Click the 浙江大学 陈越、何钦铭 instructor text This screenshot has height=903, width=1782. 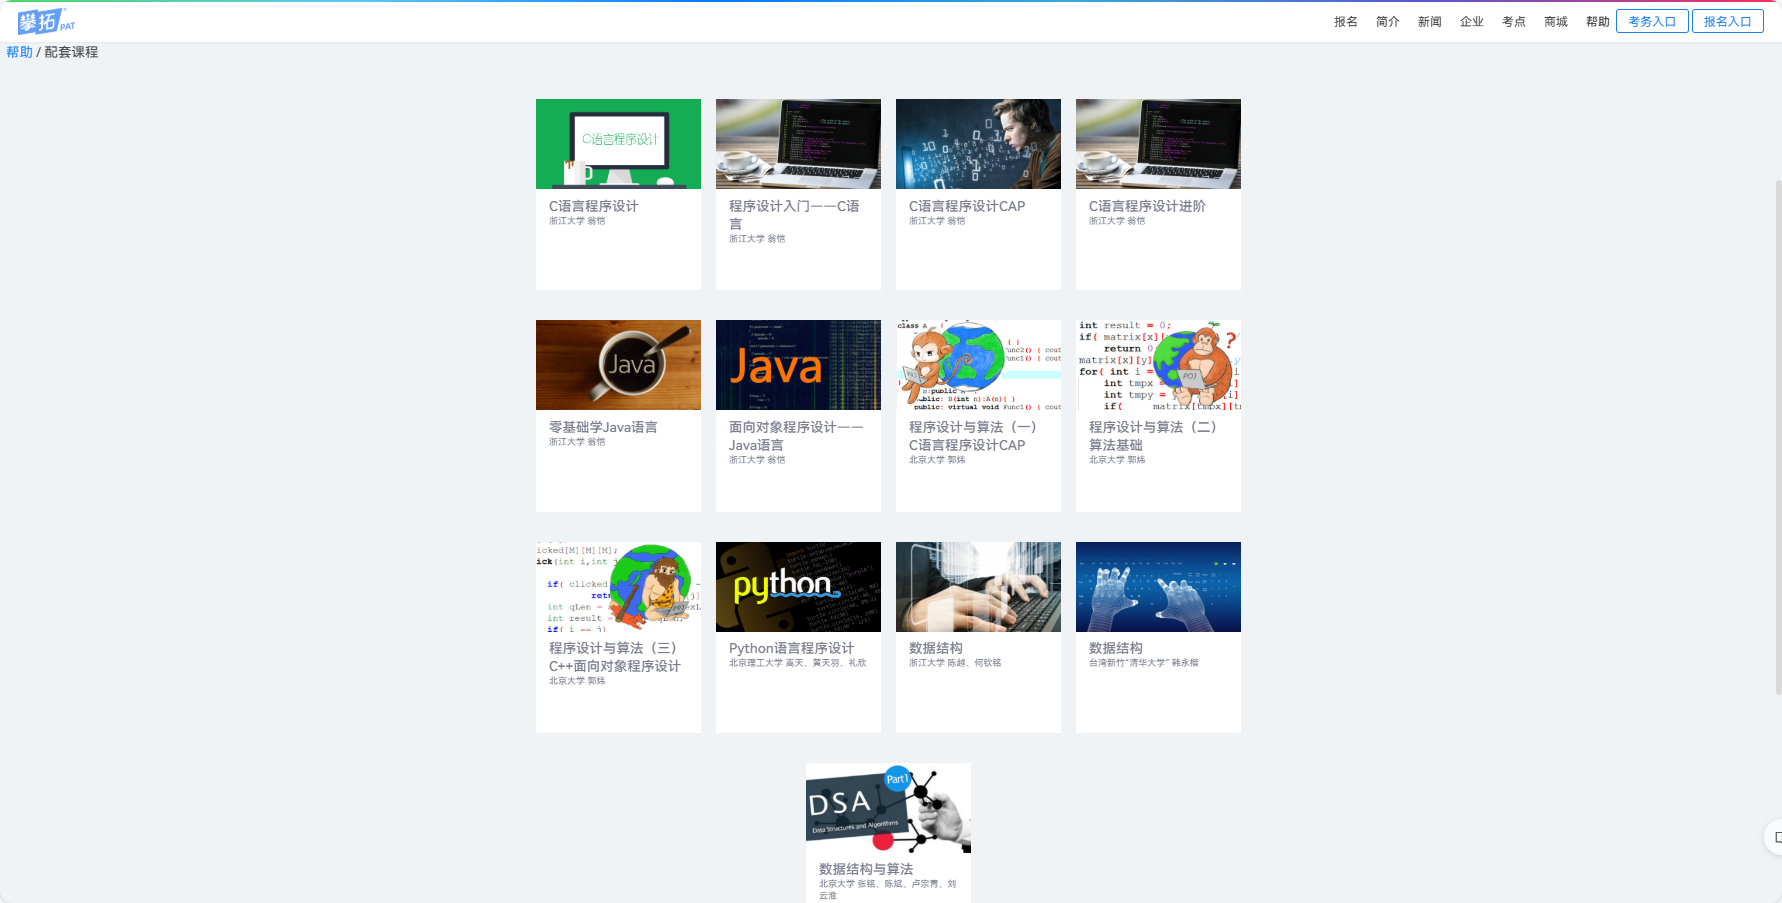pos(954,663)
